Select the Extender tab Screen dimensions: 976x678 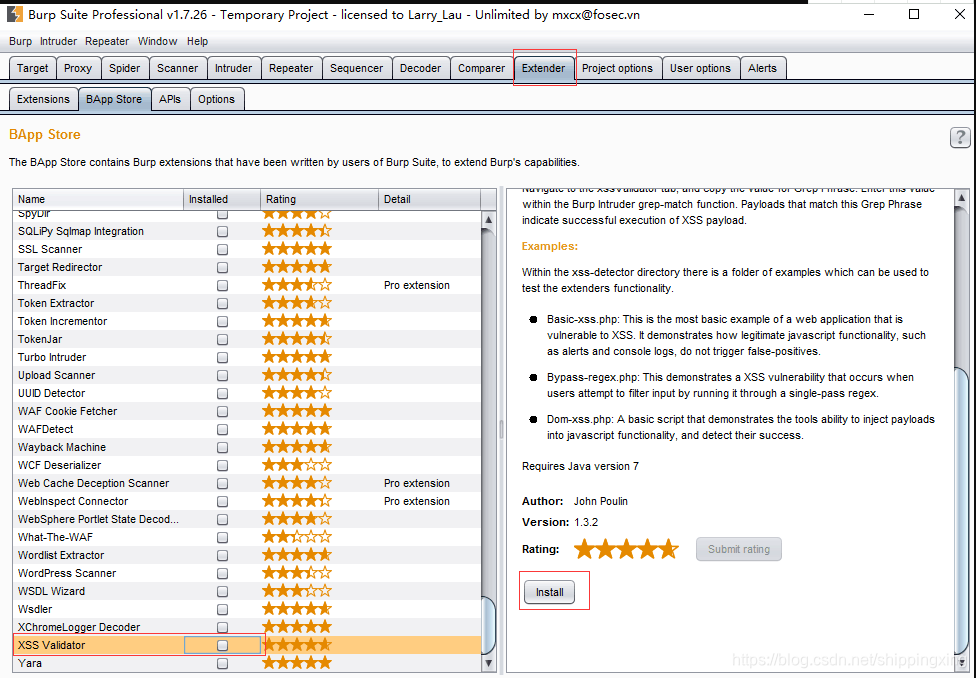(x=543, y=68)
